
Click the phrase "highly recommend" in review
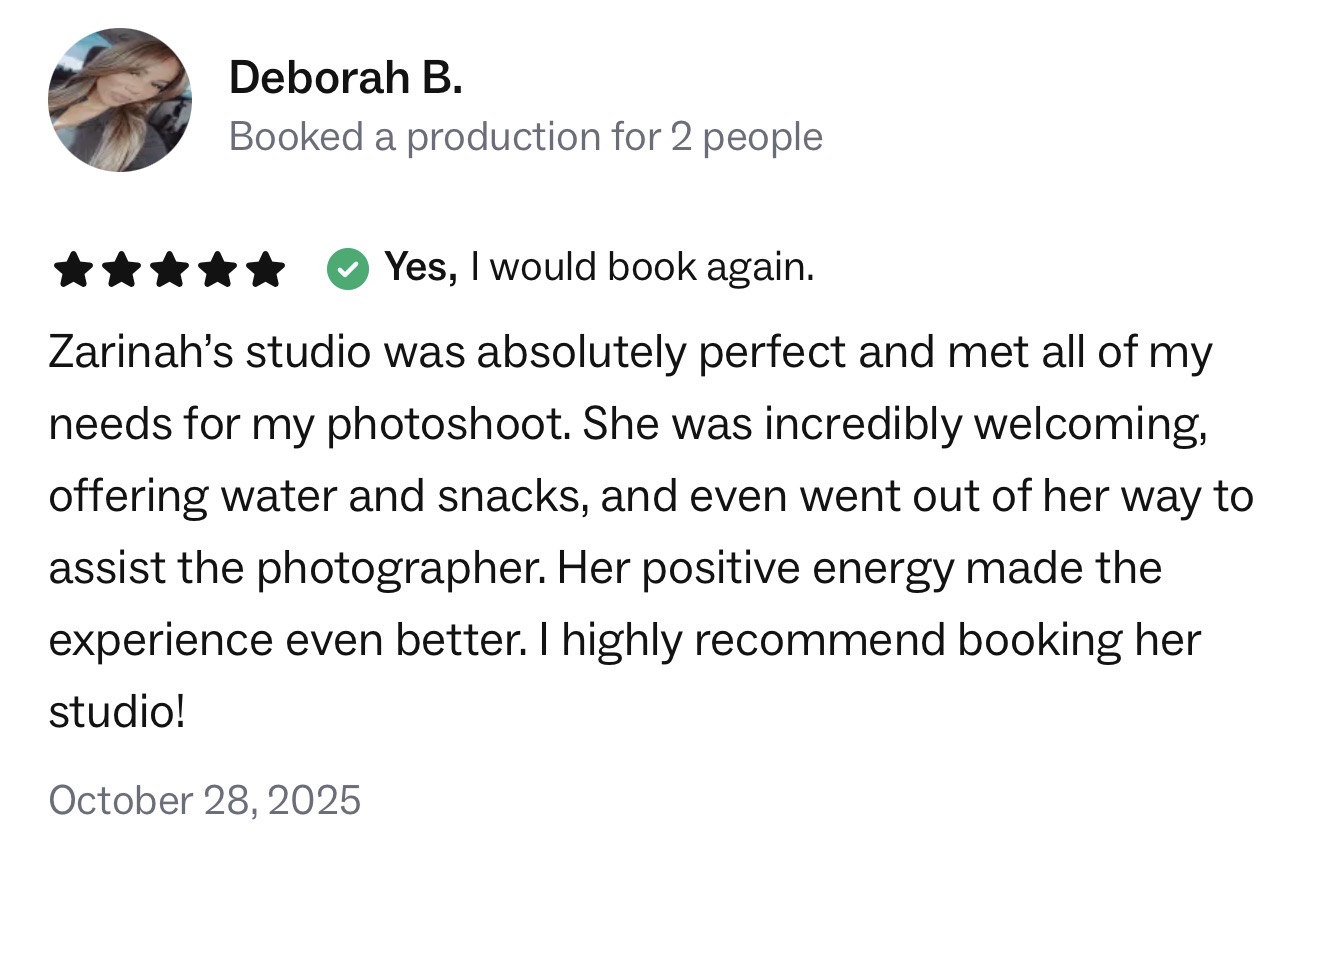[x=752, y=640]
